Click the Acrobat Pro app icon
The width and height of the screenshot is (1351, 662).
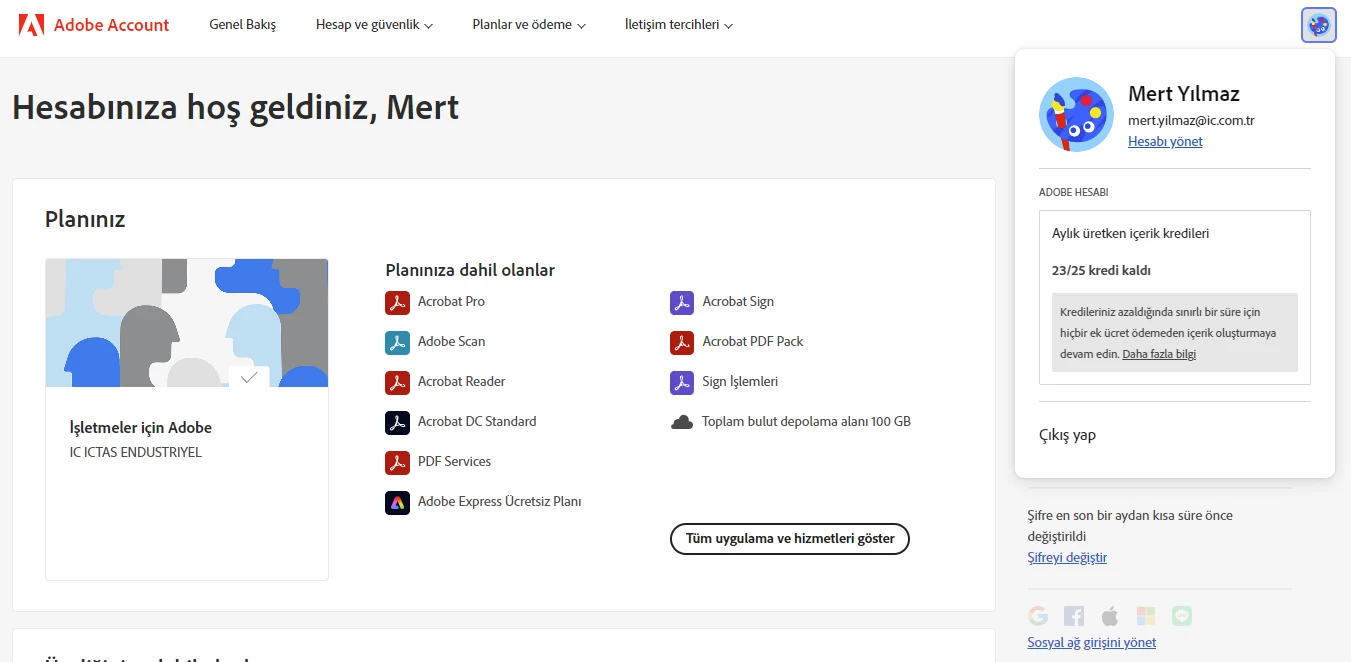(397, 302)
